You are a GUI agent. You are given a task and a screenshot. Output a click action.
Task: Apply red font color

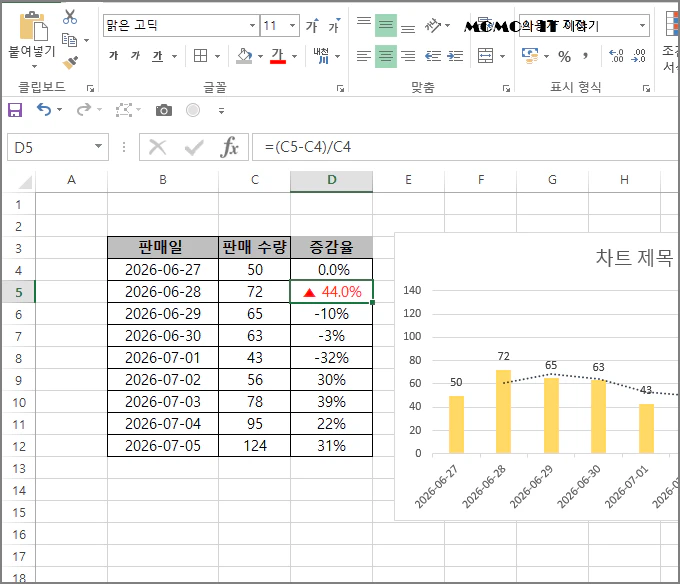(x=278, y=56)
